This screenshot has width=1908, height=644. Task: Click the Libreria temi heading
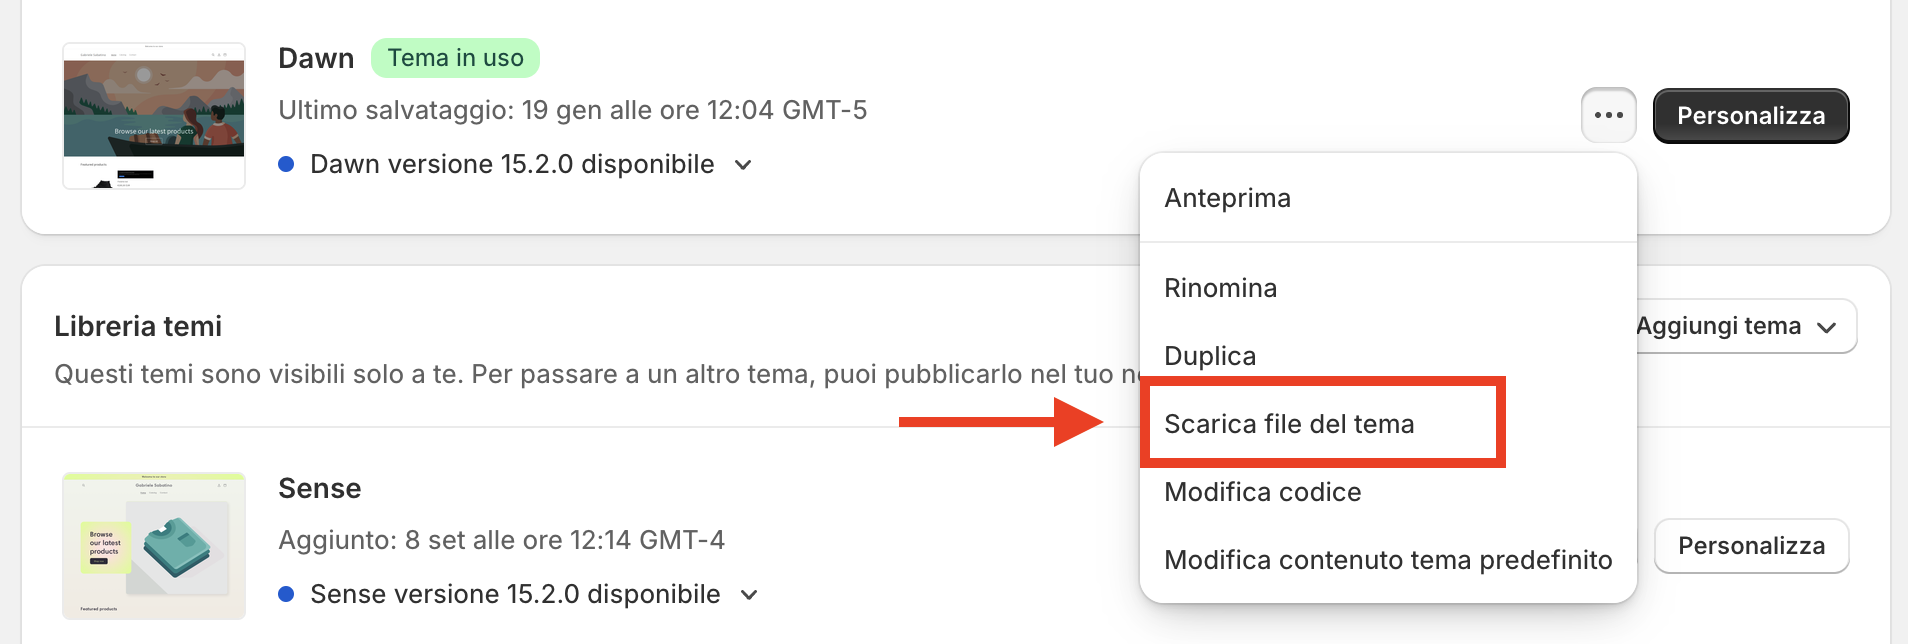[138, 326]
